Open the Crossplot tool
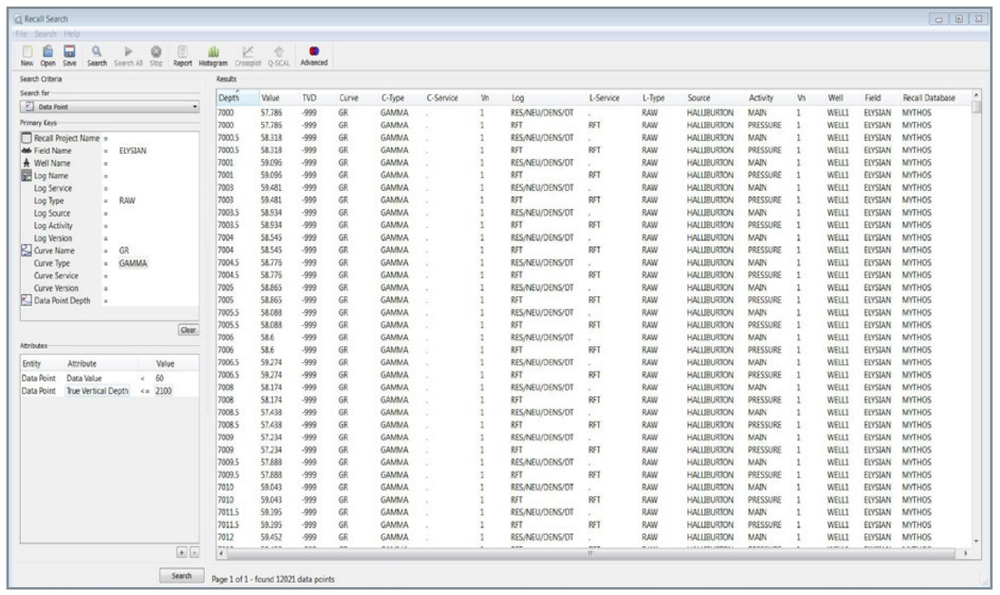 [248, 55]
